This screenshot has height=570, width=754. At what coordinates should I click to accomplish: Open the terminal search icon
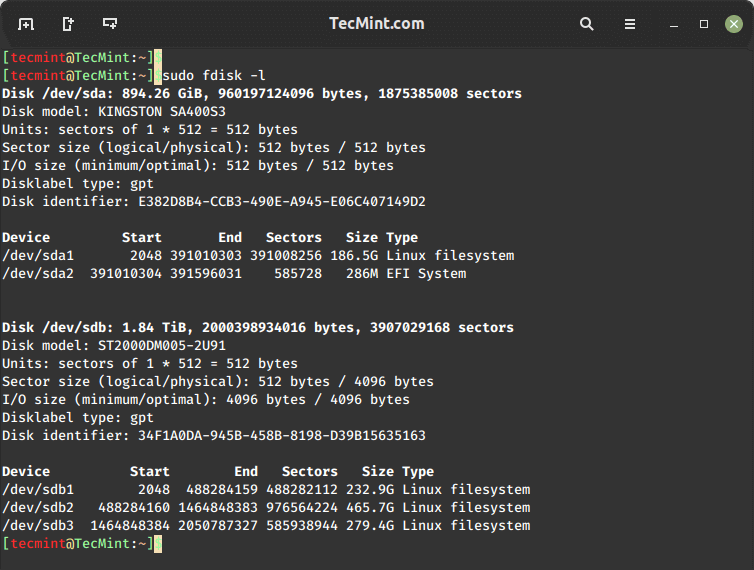click(587, 23)
